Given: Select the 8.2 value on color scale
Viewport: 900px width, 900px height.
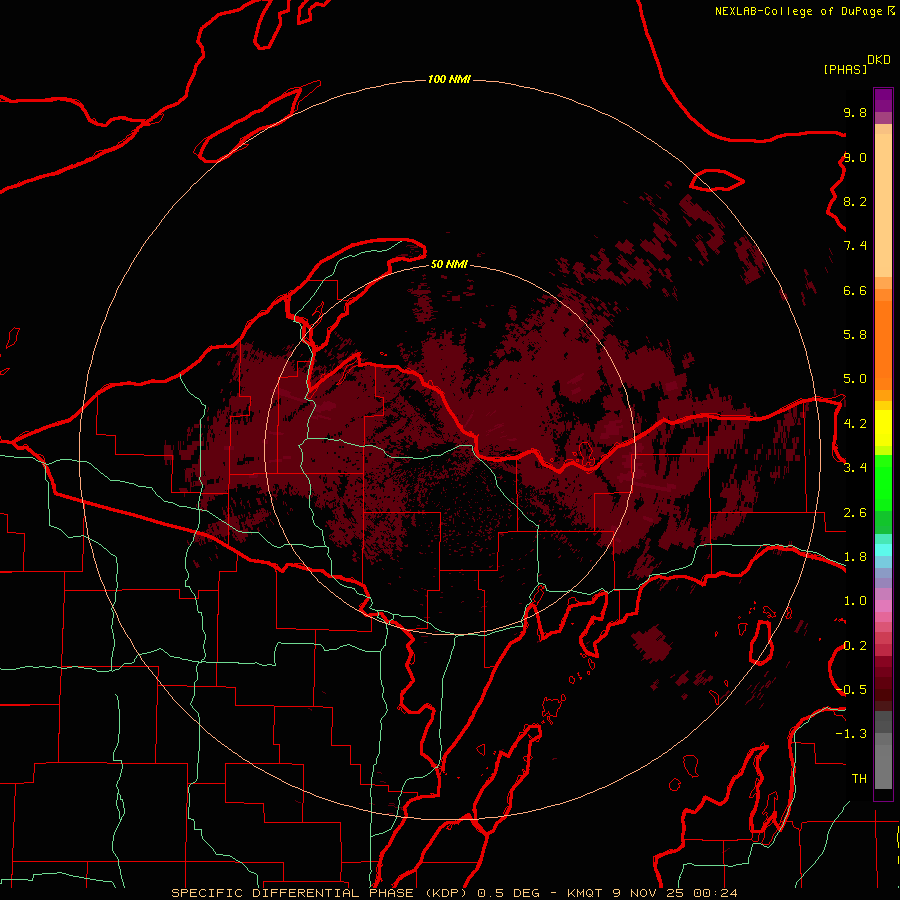Looking at the screenshot, I should 855,201.
